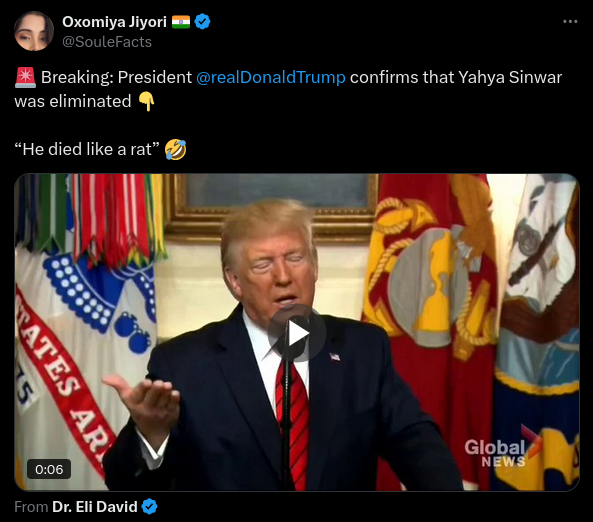Click the "was eliminated" text line
593x522 pixels.
point(73,102)
